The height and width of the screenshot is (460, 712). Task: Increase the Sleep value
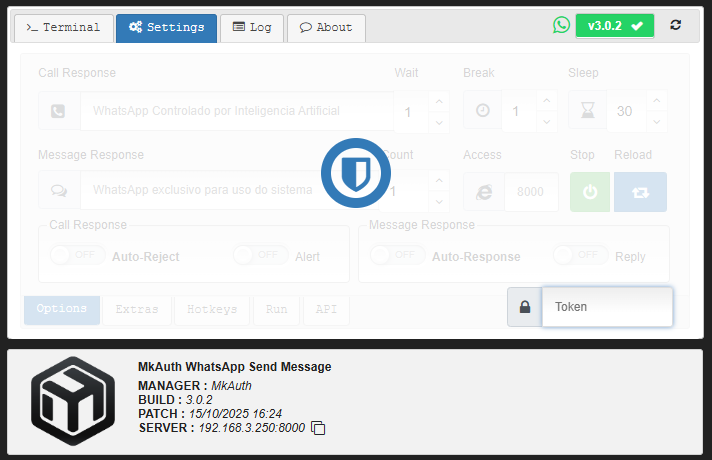[x=657, y=100]
